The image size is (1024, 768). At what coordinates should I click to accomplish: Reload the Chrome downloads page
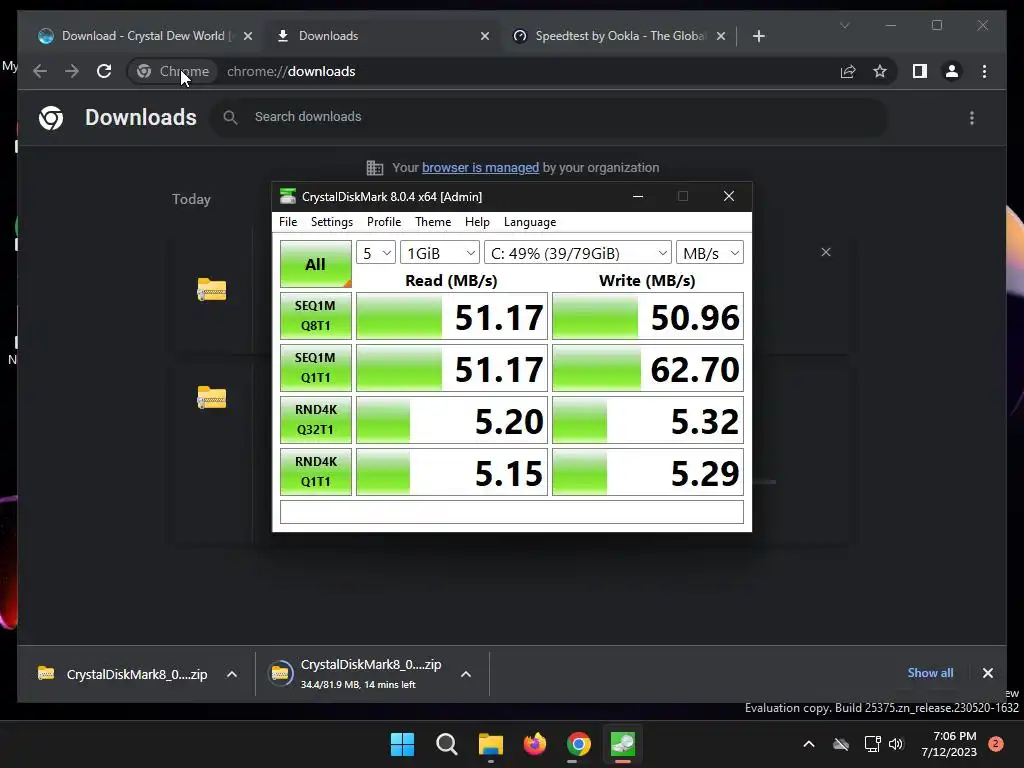point(104,71)
